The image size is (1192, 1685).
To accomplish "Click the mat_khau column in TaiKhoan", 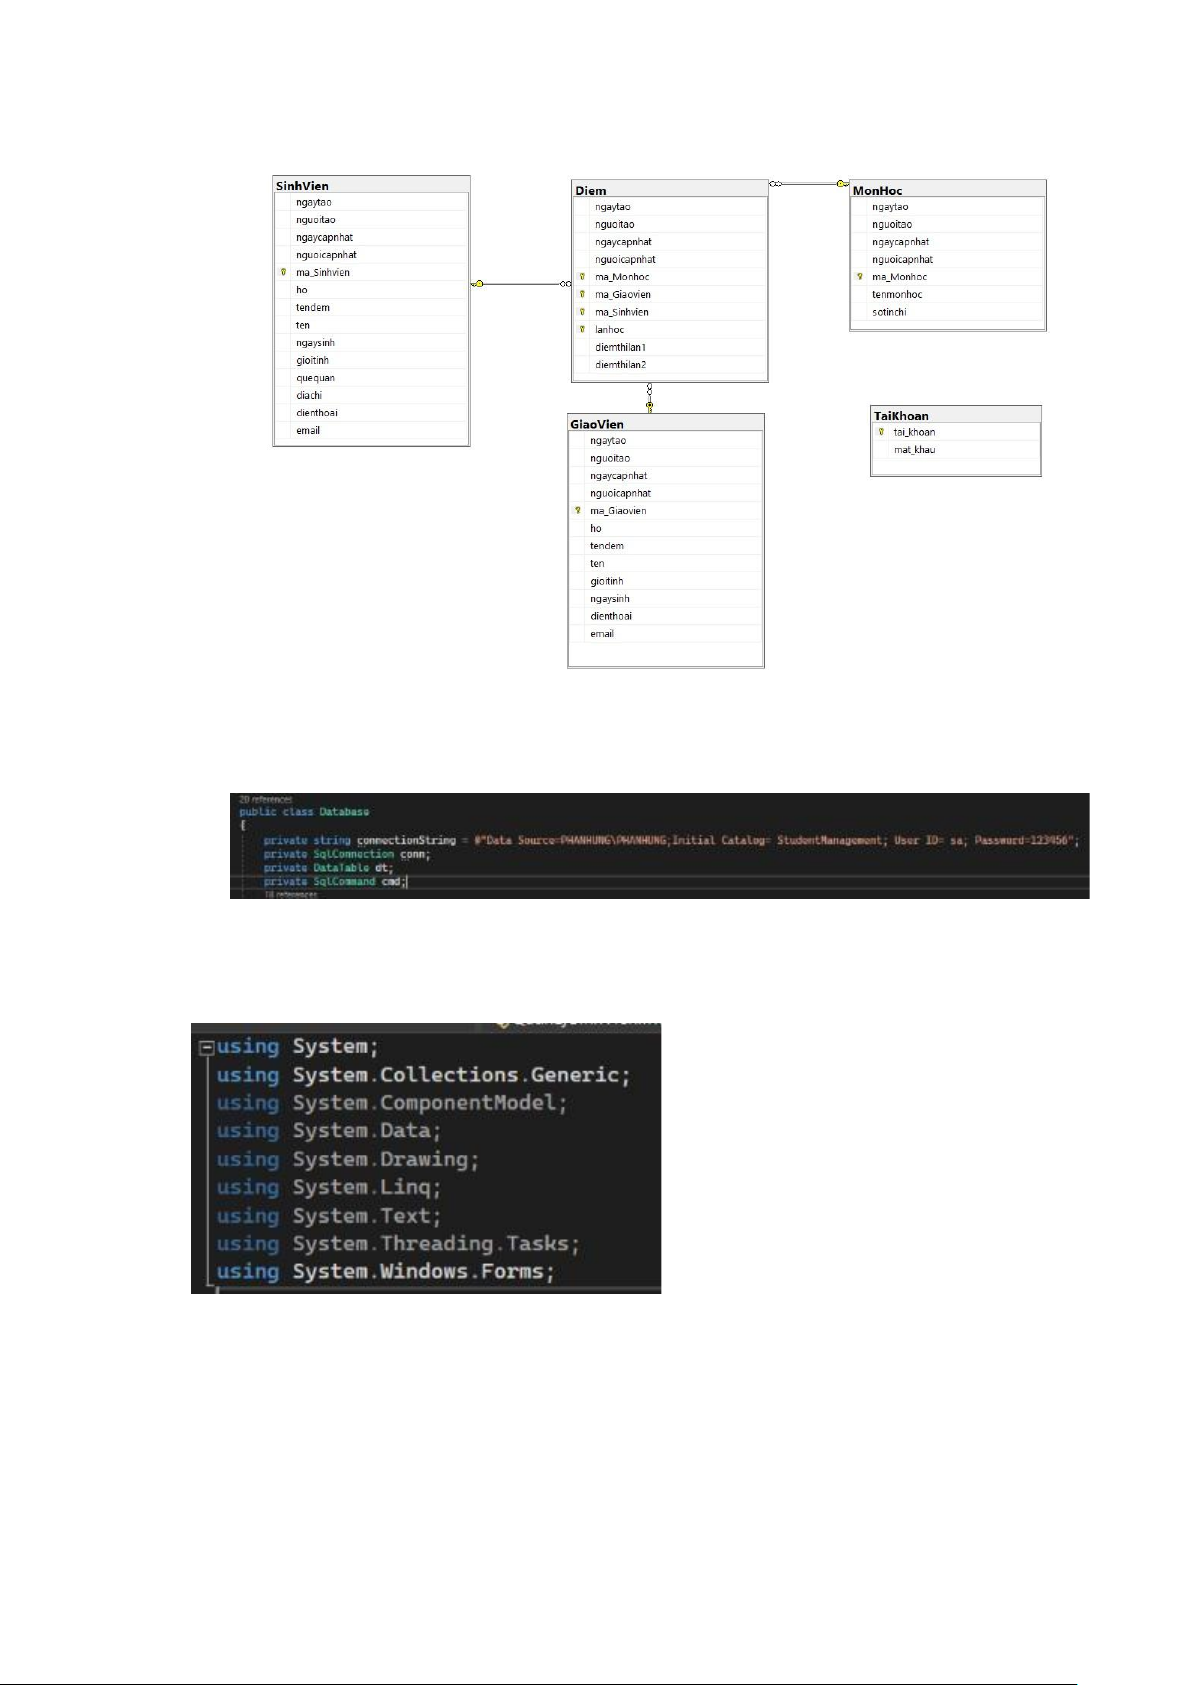I will pos(914,450).
